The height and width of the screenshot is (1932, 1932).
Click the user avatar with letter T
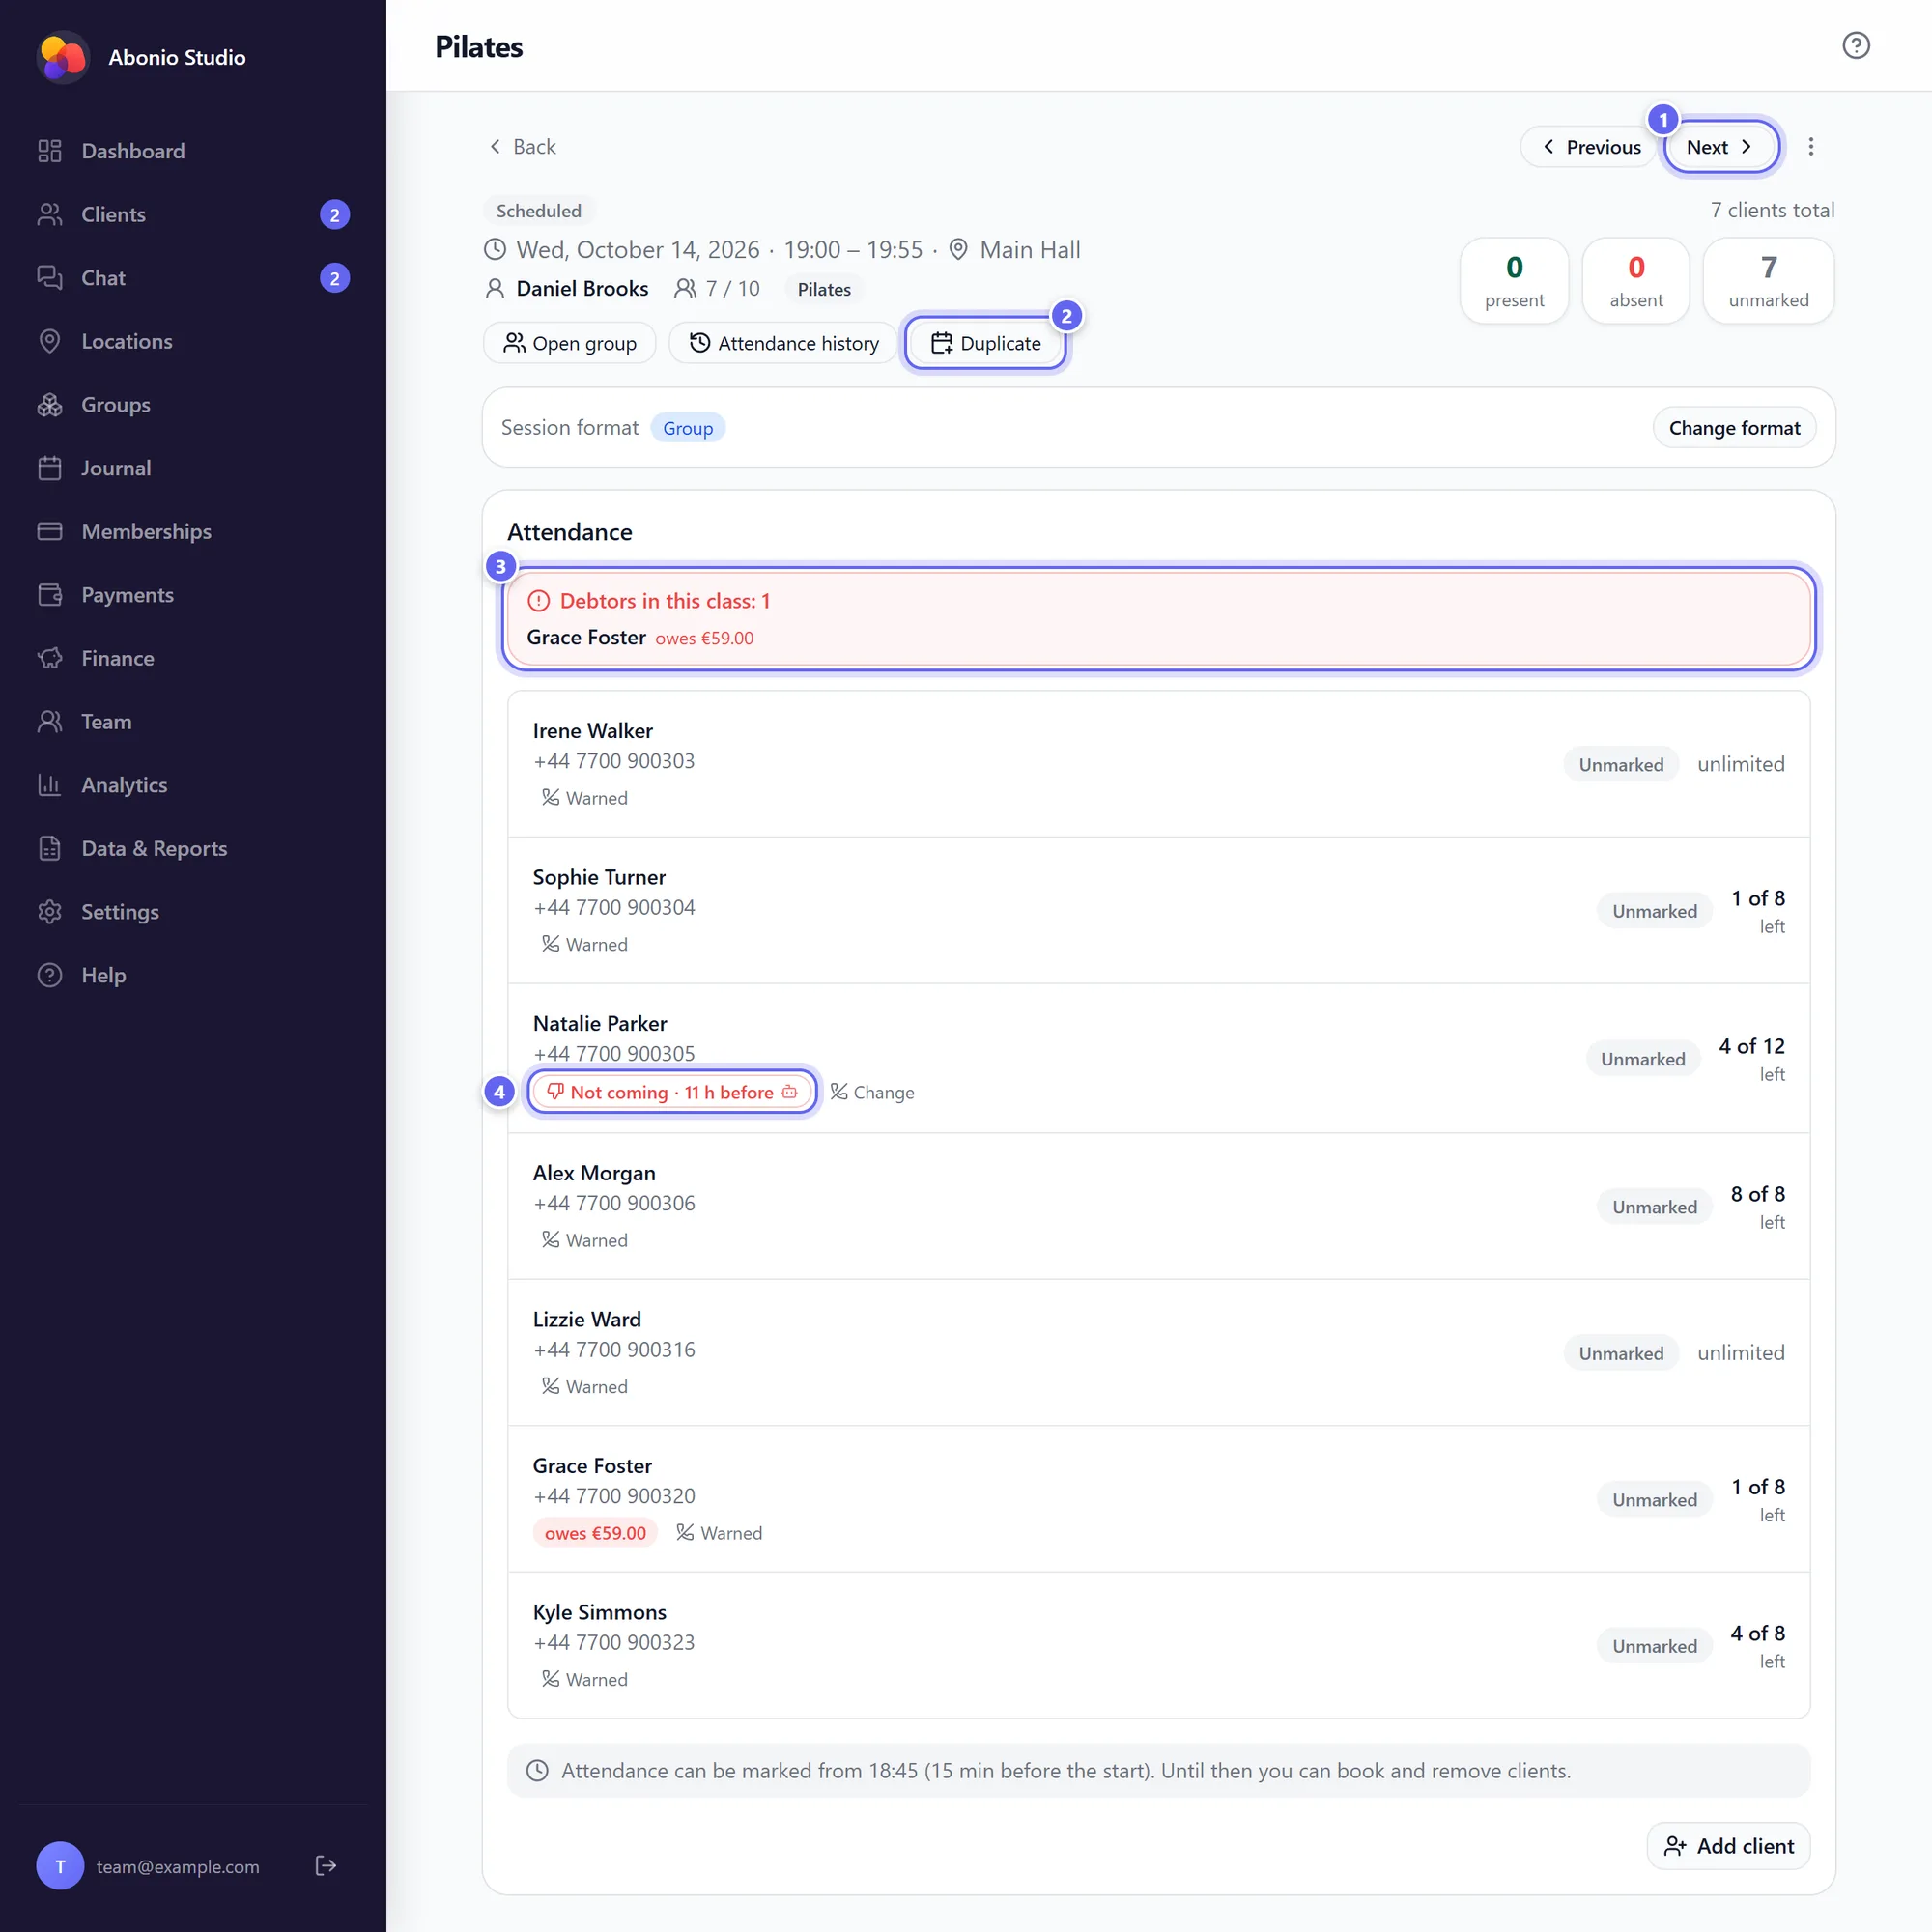pos(60,1865)
